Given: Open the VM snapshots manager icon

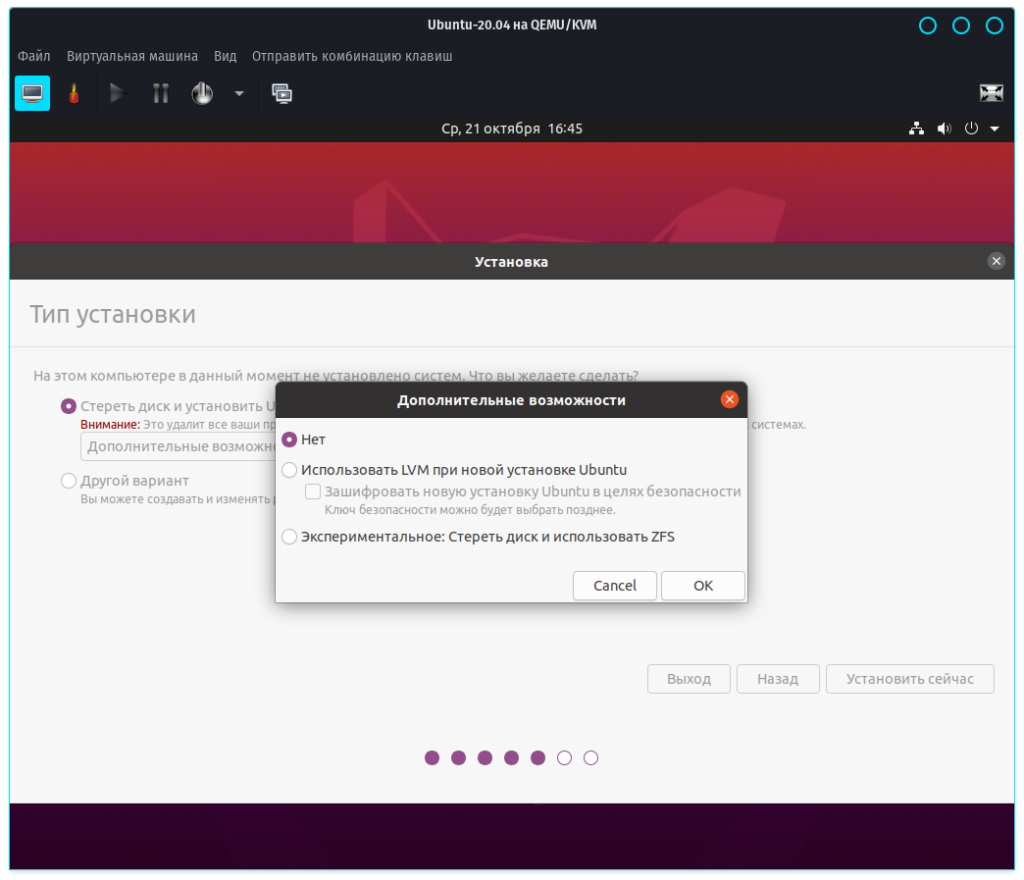Looking at the screenshot, I should pos(282,93).
